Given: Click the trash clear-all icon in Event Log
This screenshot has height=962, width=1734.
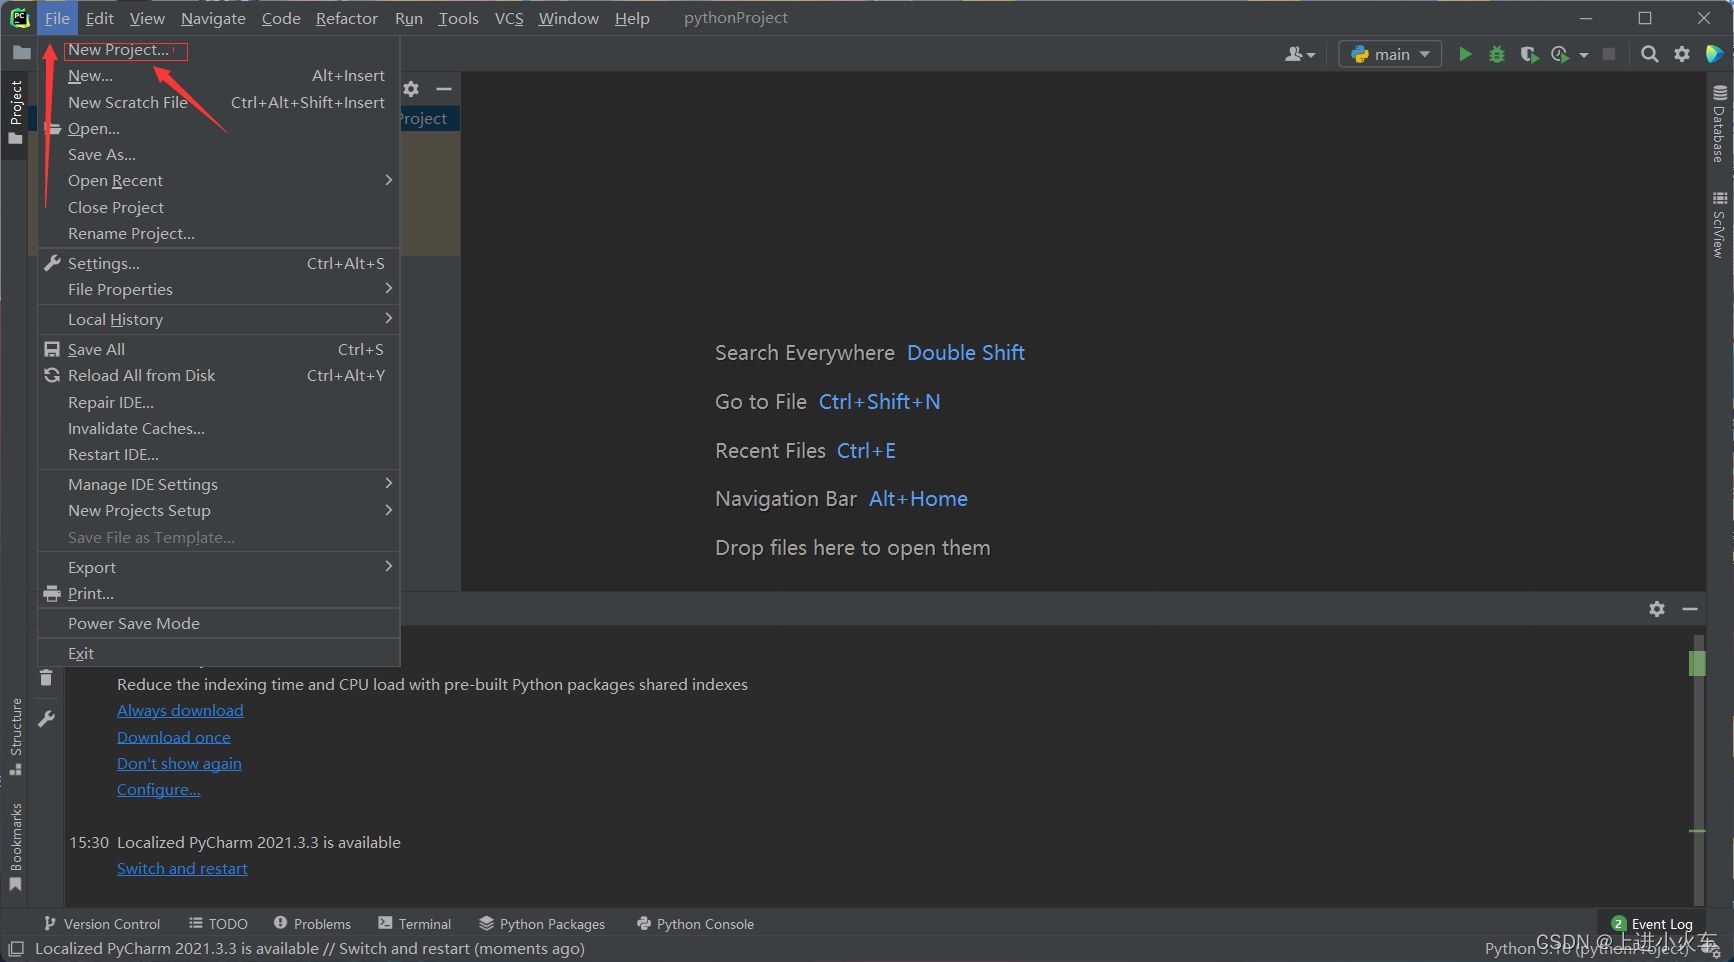Looking at the screenshot, I should coord(46,678).
